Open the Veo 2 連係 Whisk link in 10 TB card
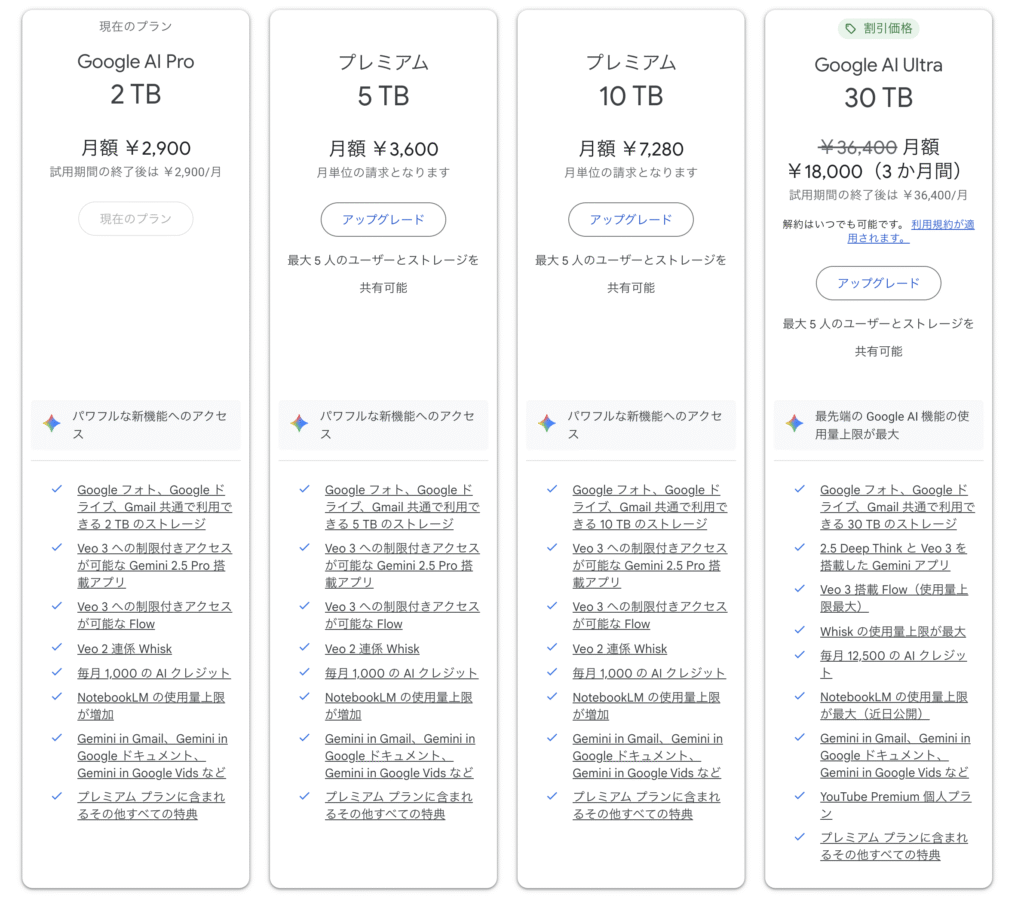Image resolution: width=1024 pixels, height=904 pixels. coord(620,649)
